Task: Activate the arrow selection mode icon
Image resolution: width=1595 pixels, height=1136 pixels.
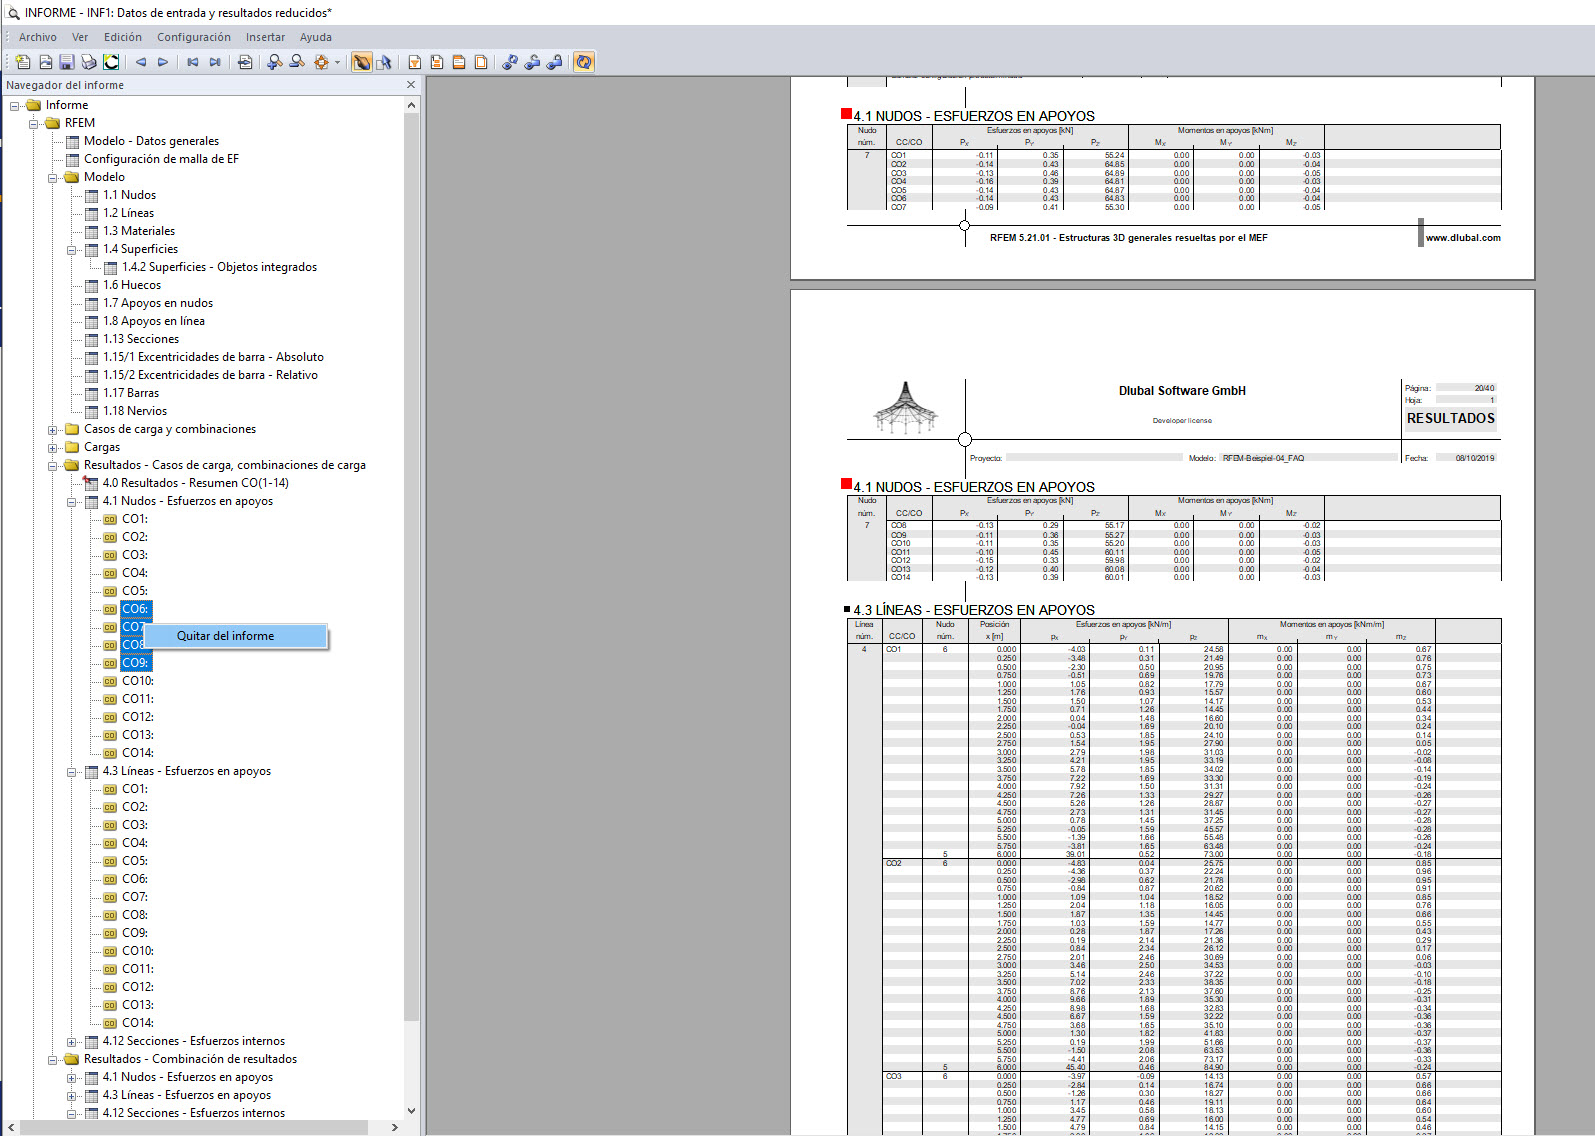Action: pos(384,62)
